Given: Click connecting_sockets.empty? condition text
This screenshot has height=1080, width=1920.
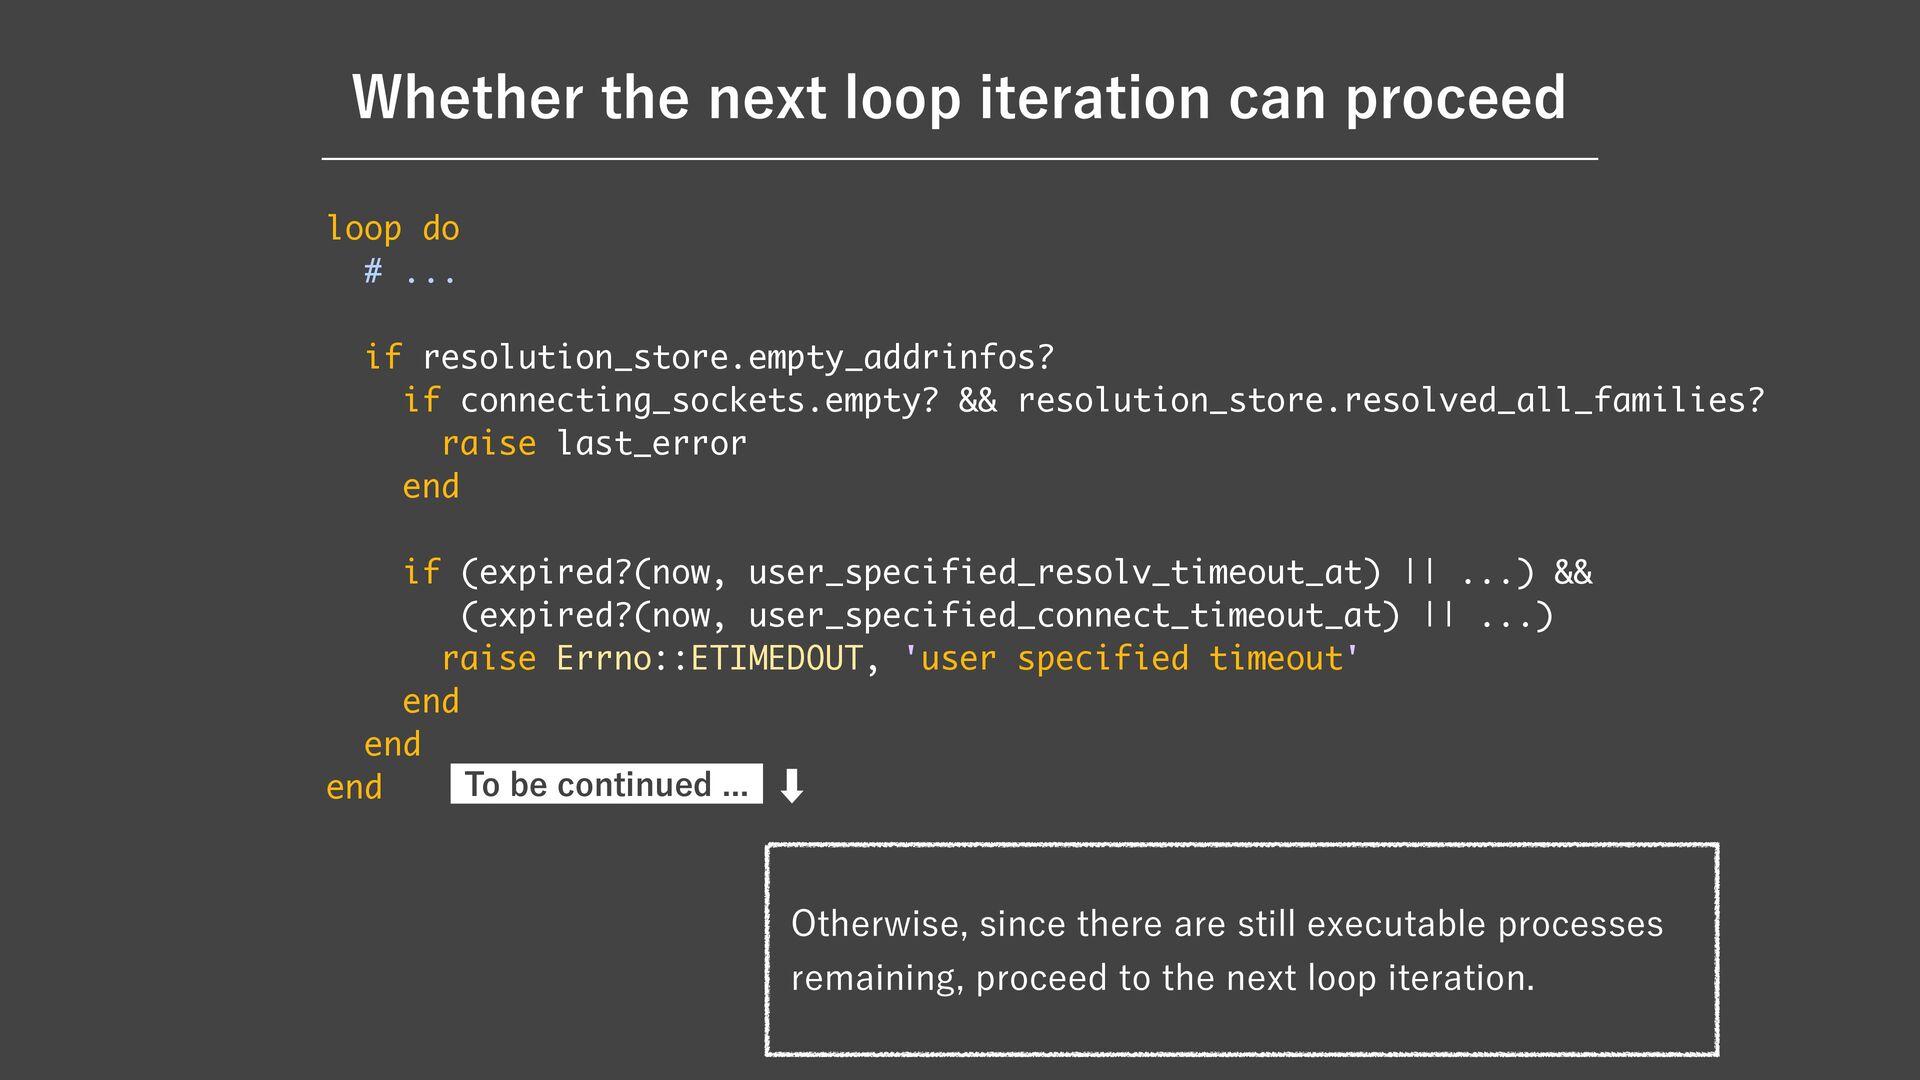Looking at the screenshot, I should tap(699, 400).
